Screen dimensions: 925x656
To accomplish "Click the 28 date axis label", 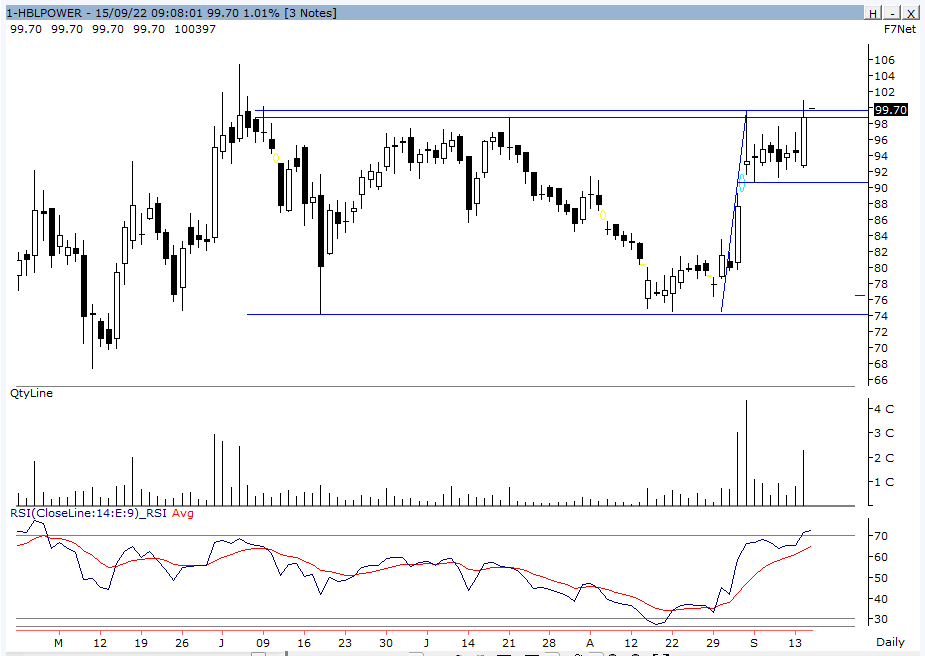I will (x=549, y=643).
